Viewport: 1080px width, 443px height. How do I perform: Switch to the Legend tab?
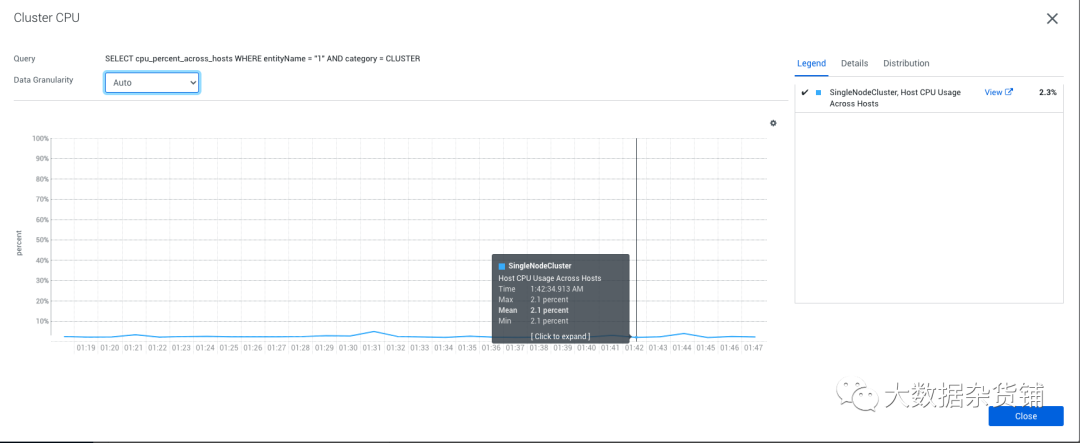pos(811,63)
